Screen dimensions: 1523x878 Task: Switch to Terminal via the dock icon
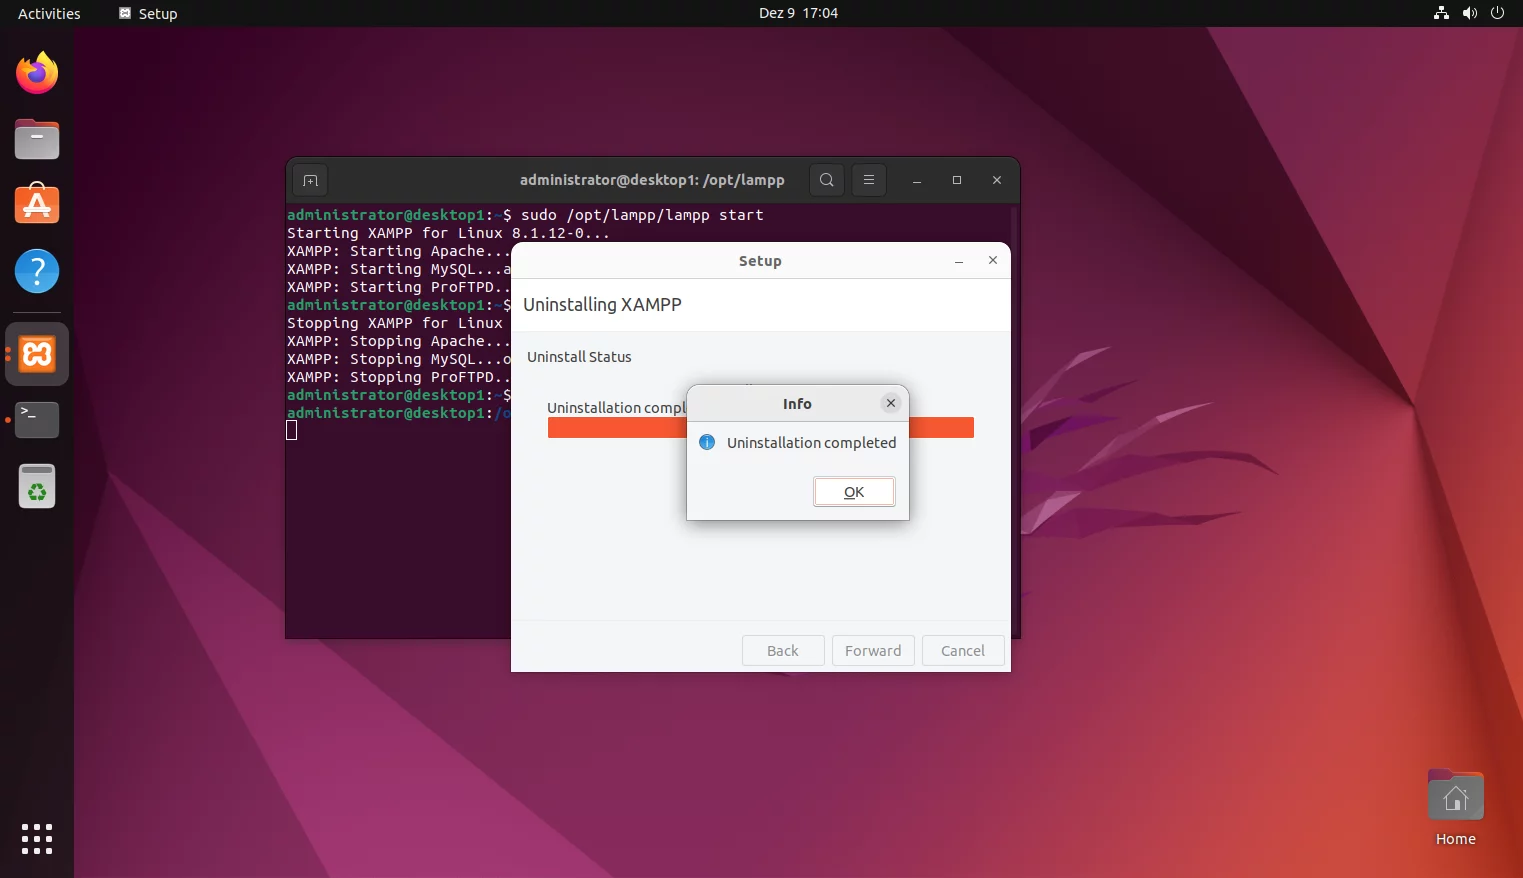pyautogui.click(x=37, y=420)
